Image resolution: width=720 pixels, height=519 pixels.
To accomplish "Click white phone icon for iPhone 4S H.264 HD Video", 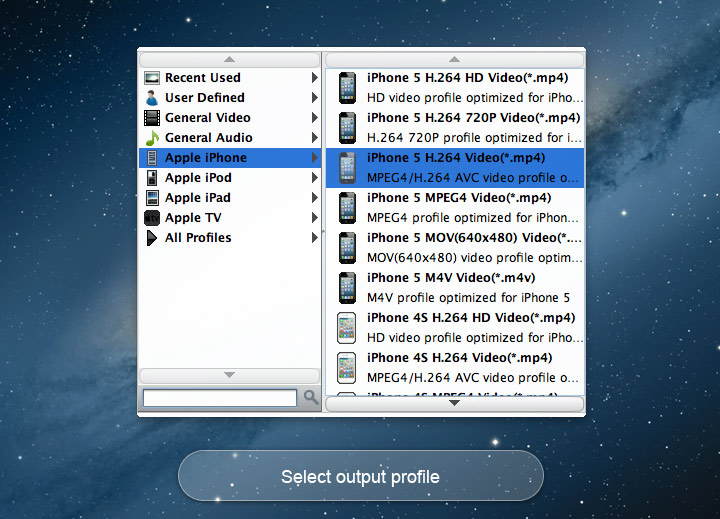I will click(x=347, y=327).
